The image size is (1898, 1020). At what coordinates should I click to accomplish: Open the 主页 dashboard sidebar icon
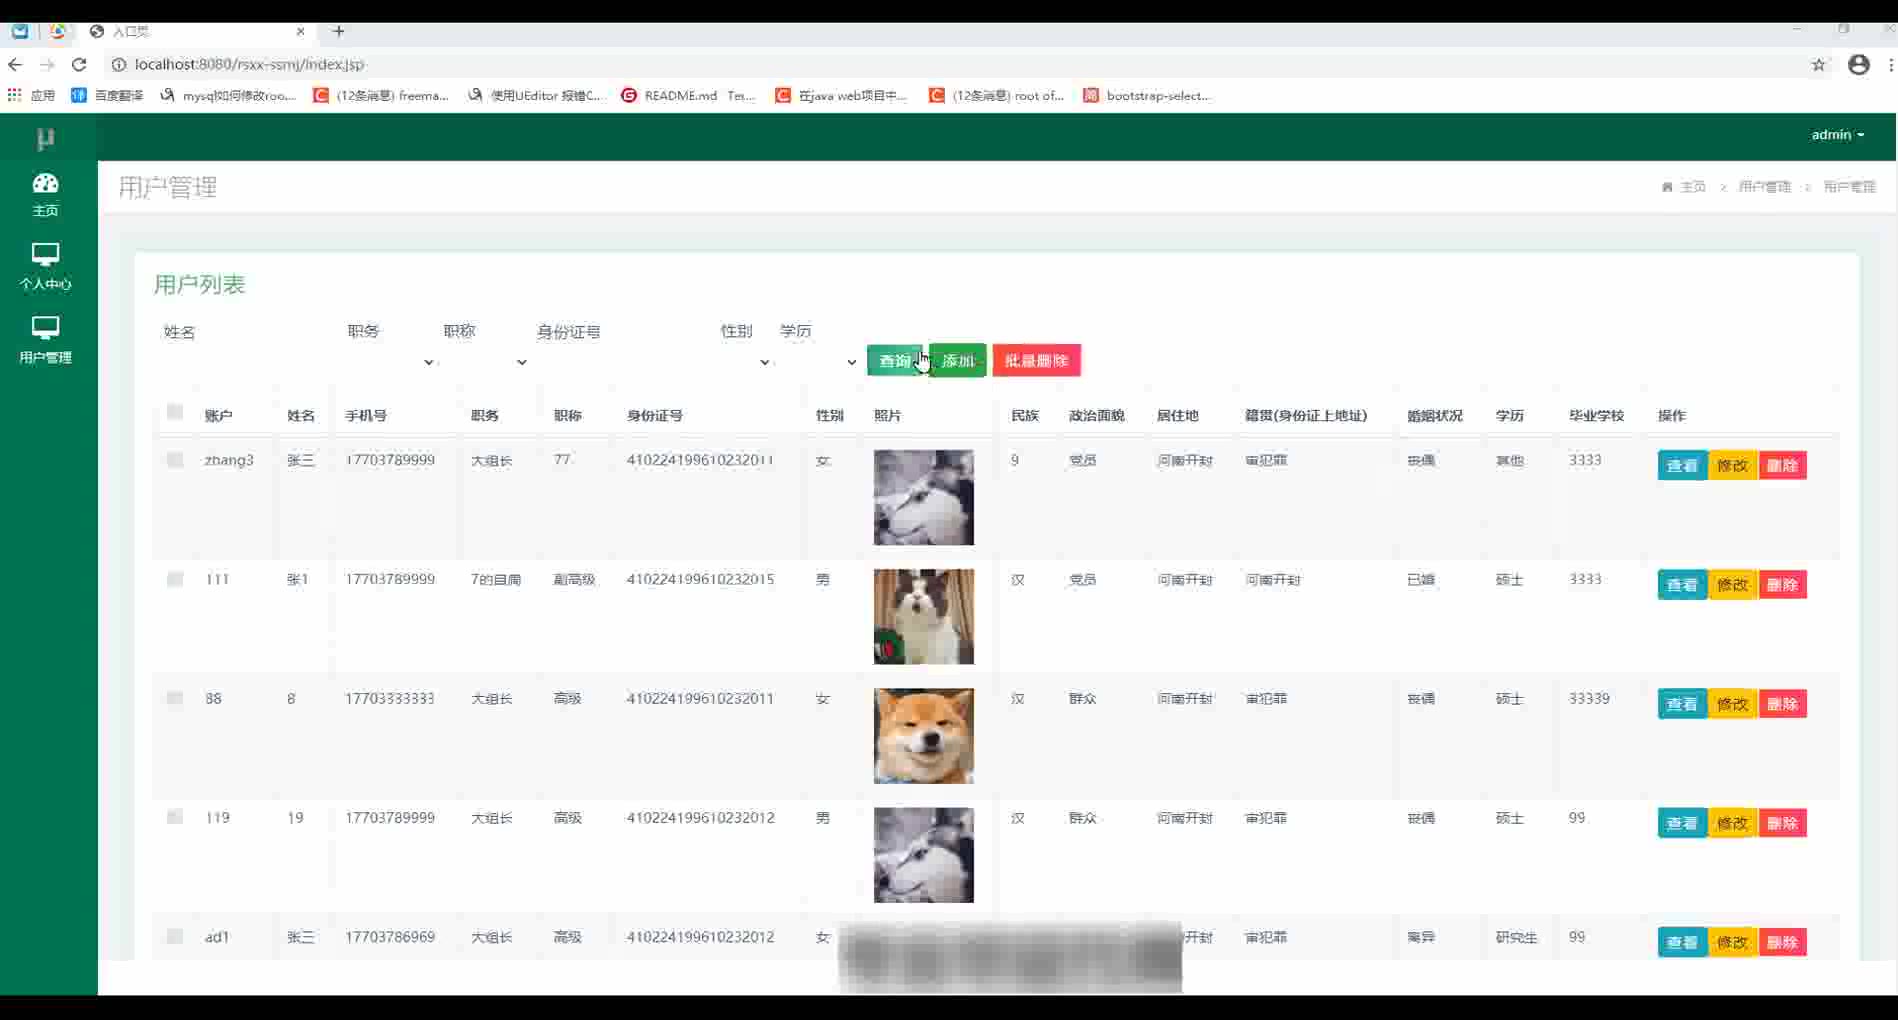45,194
